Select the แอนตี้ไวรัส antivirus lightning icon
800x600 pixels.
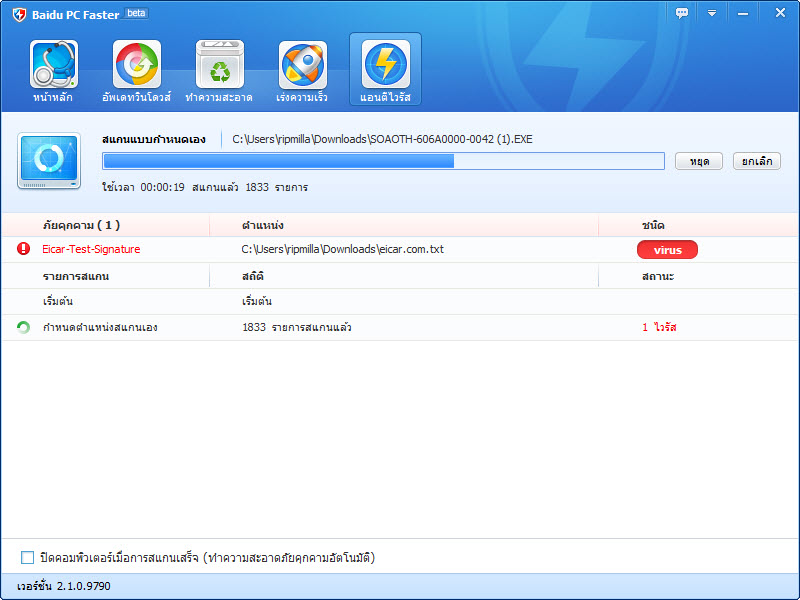point(385,66)
